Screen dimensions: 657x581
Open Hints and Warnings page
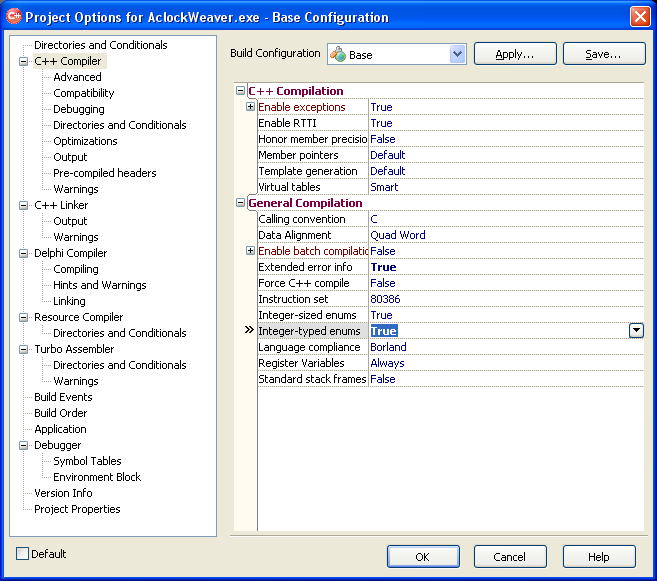pos(100,285)
